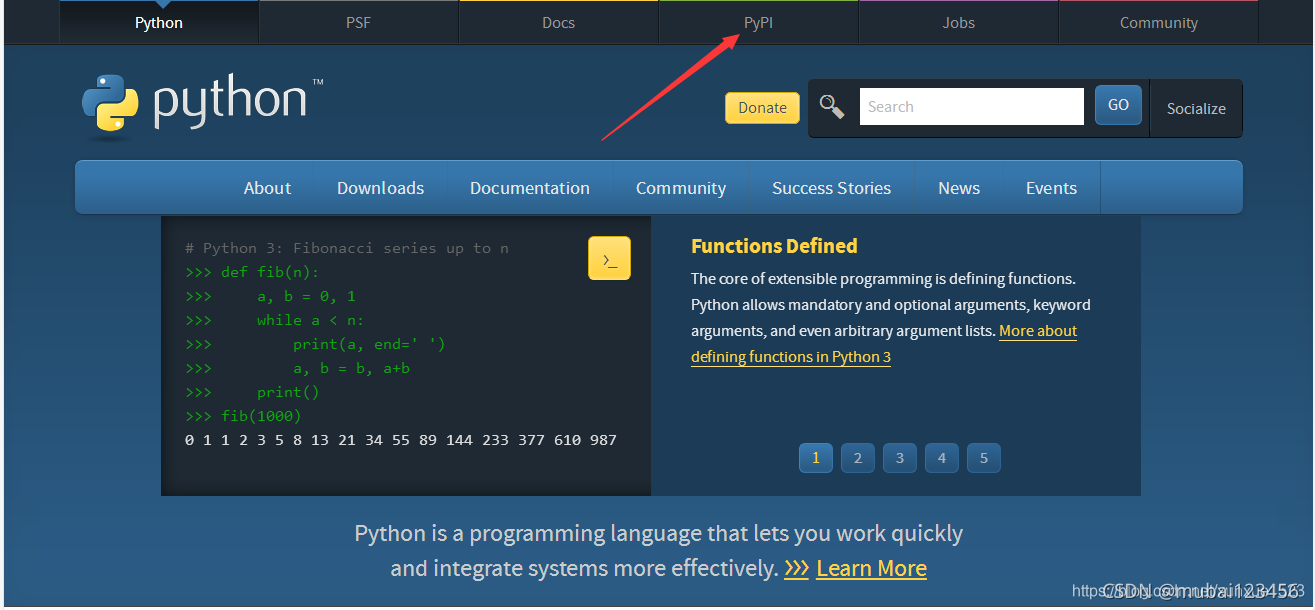Click the GO search button
This screenshot has width=1315, height=610.
[1117, 104]
